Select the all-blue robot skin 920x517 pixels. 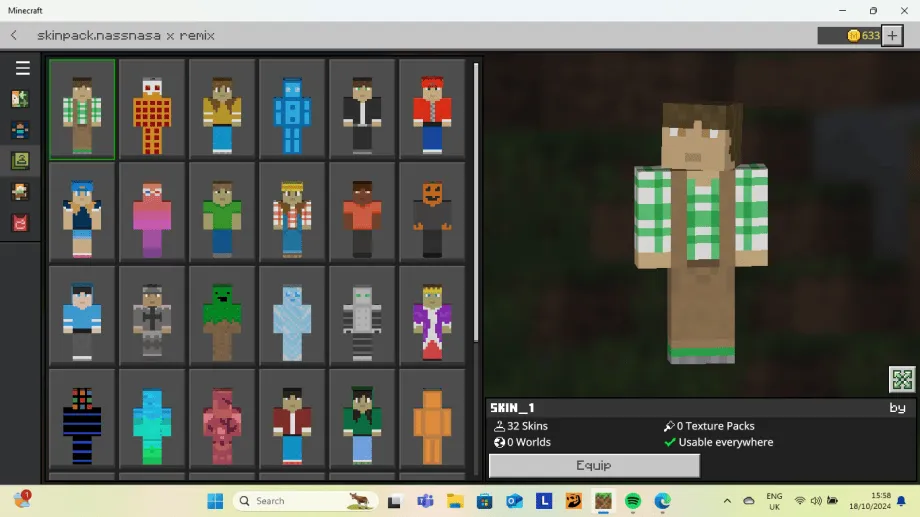pyautogui.click(x=292, y=109)
